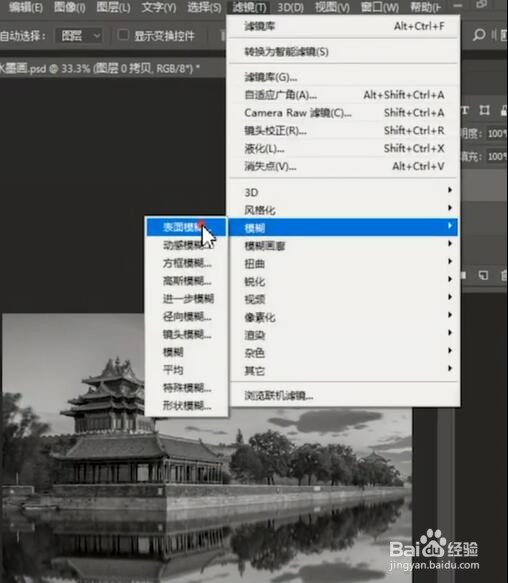Viewport: 508px width, 583px height.
Task: Open the 帮助 menu
Action: tap(425, 7)
